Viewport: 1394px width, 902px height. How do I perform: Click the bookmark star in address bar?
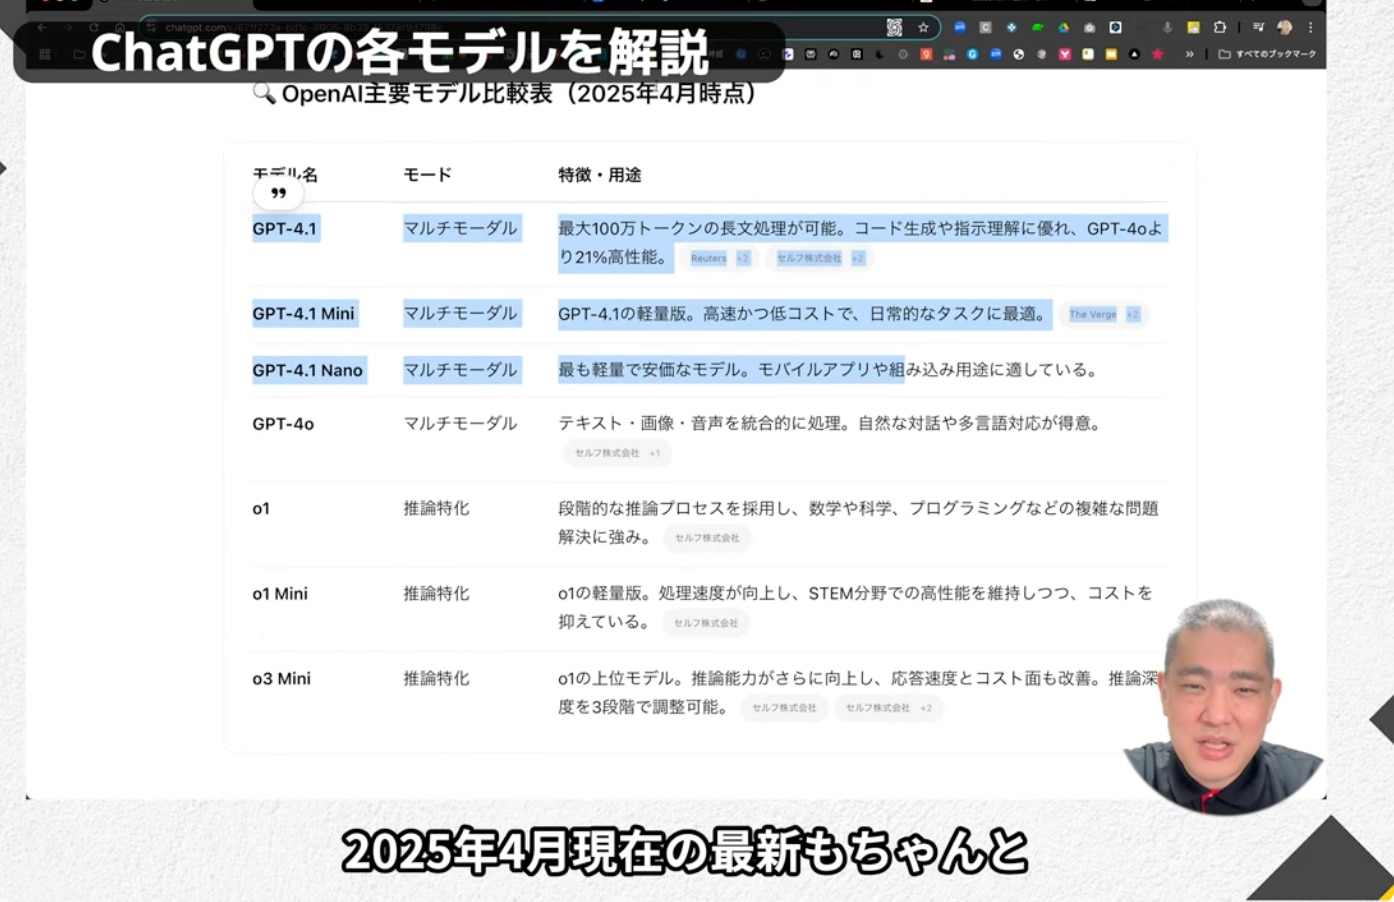923,28
